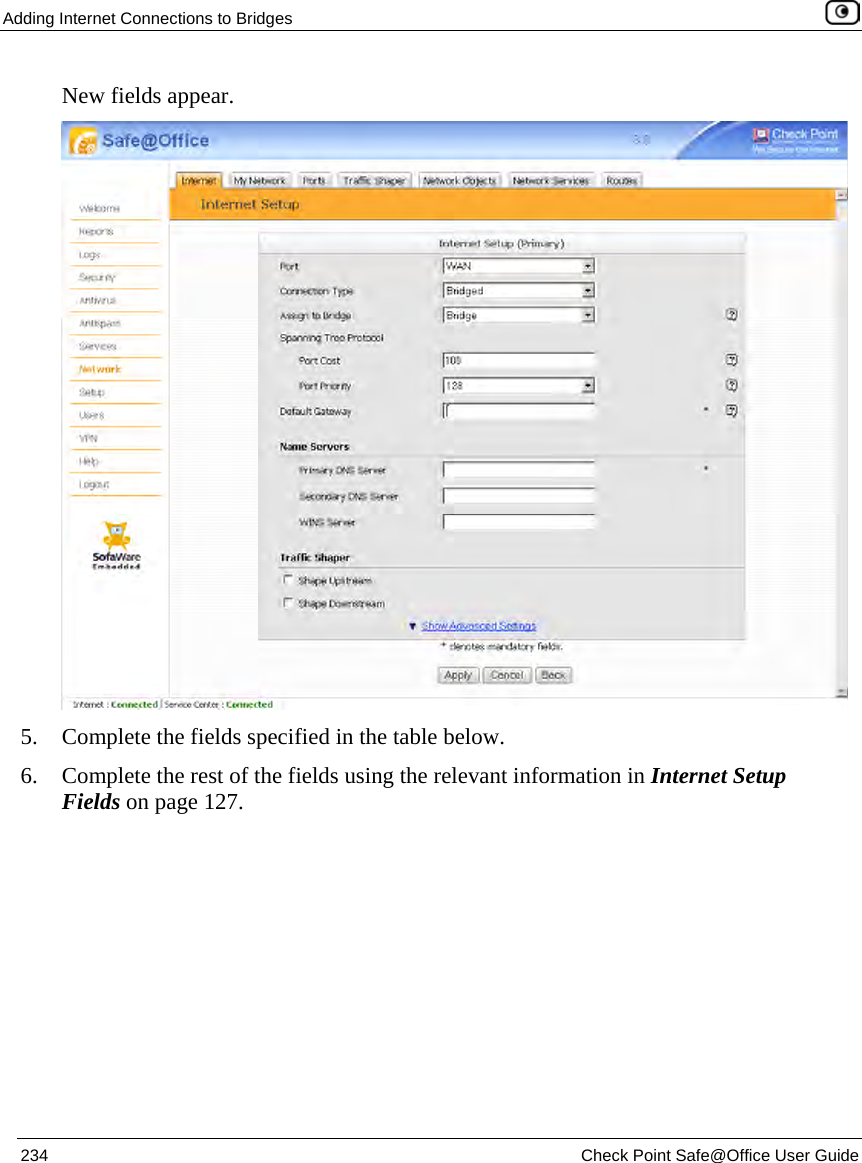The height and width of the screenshot is (1163, 862).
Task: Open Antivirus in the sidebar menu
Action: (x=98, y=300)
